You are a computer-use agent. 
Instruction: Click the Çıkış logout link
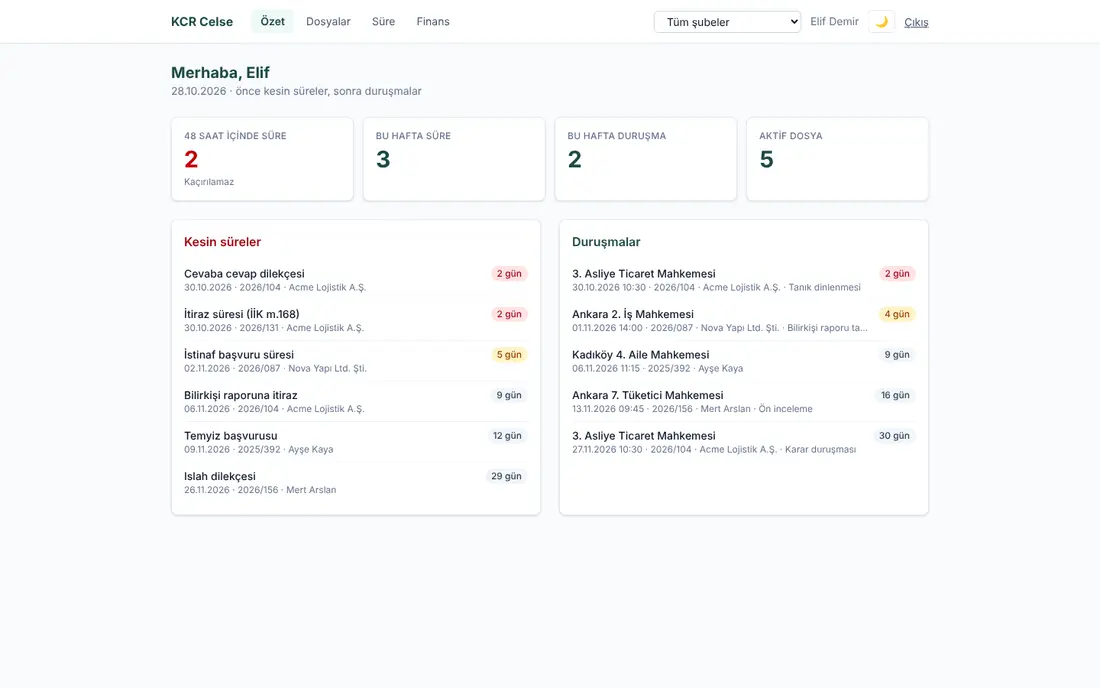coord(915,22)
